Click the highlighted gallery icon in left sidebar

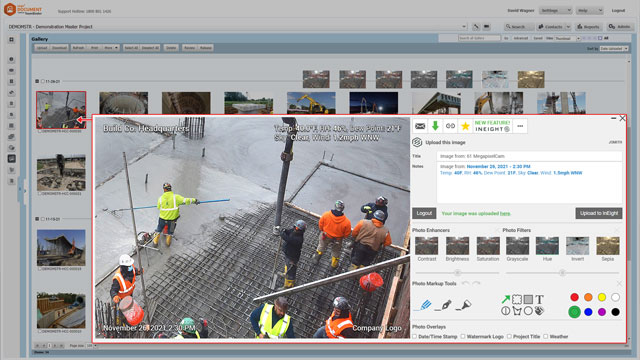(x=11, y=158)
